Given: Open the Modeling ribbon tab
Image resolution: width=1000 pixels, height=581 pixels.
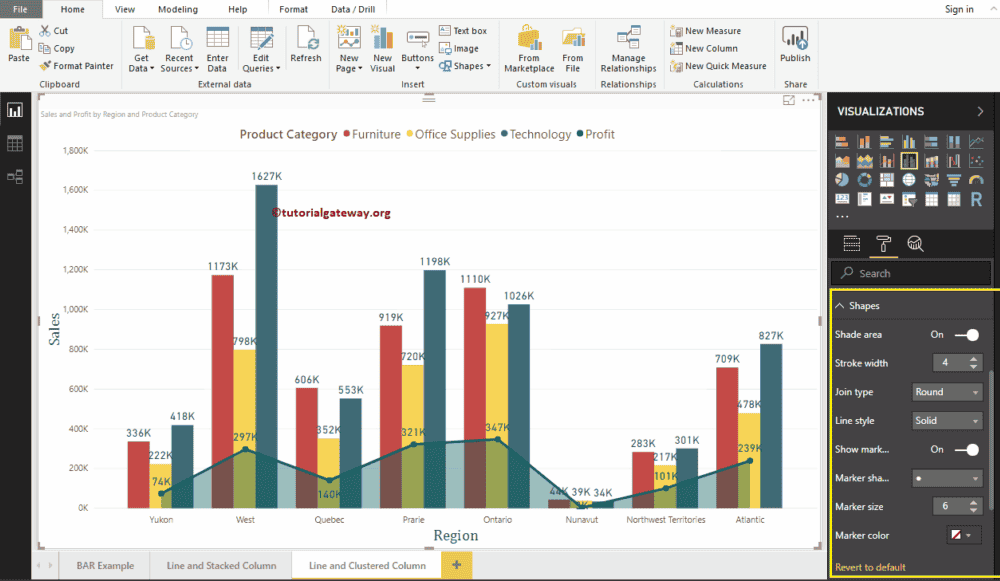Looking at the screenshot, I should click(x=178, y=9).
